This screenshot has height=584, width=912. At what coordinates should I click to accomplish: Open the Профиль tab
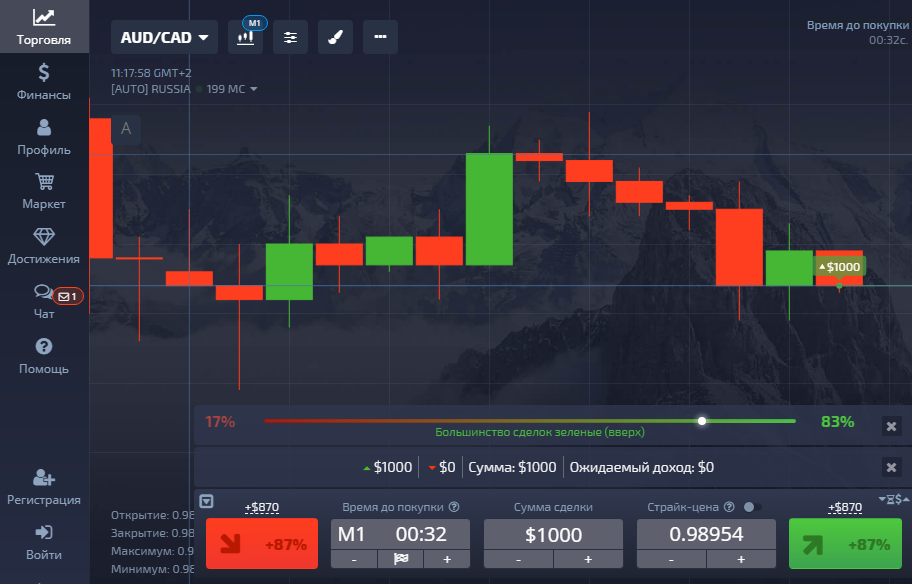click(x=44, y=137)
